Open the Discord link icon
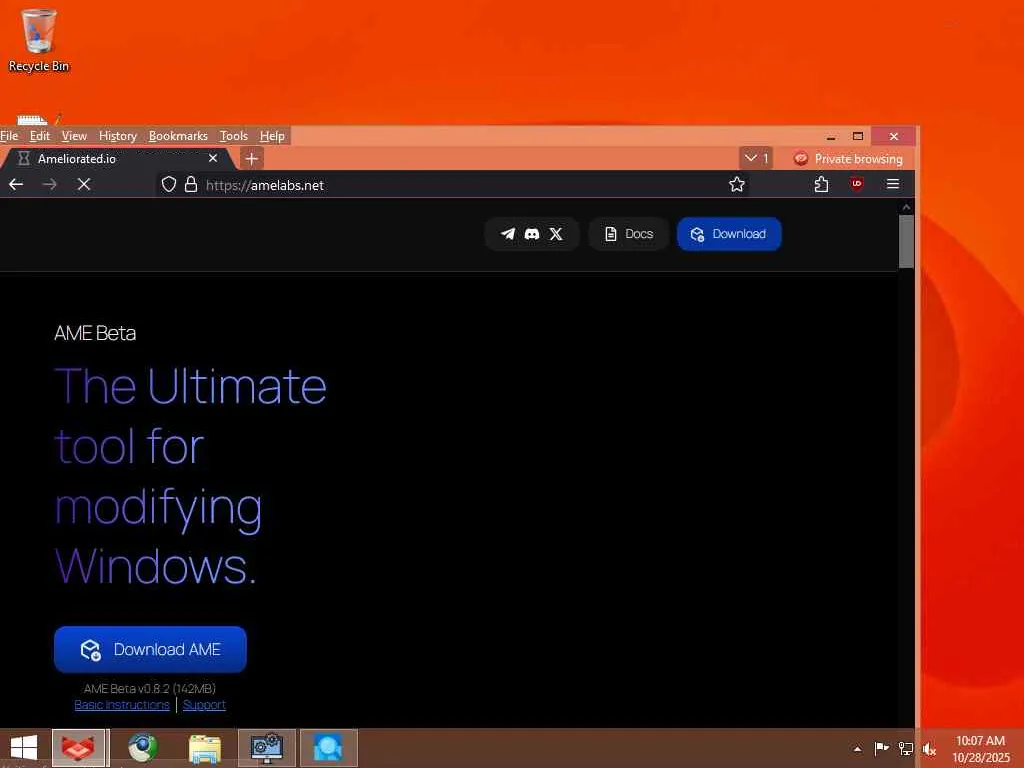Viewport: 1024px width, 768px height. pos(532,234)
